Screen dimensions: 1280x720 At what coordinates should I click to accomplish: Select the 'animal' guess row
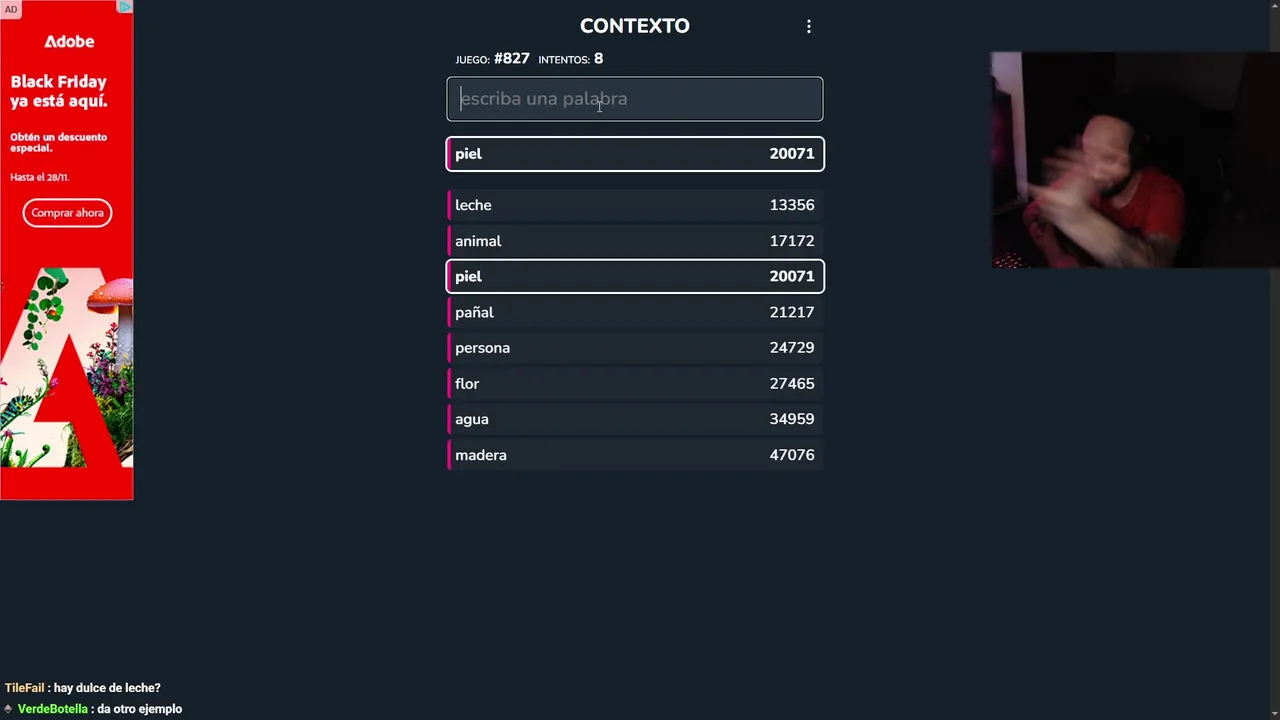(x=635, y=241)
